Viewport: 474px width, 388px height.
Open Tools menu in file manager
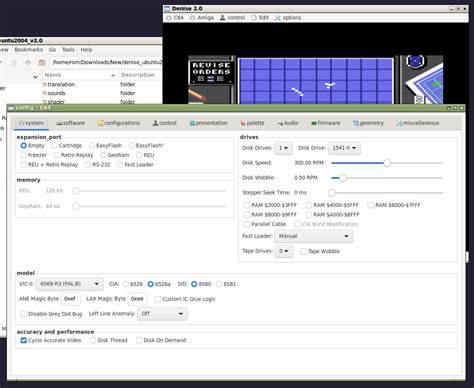68,50
